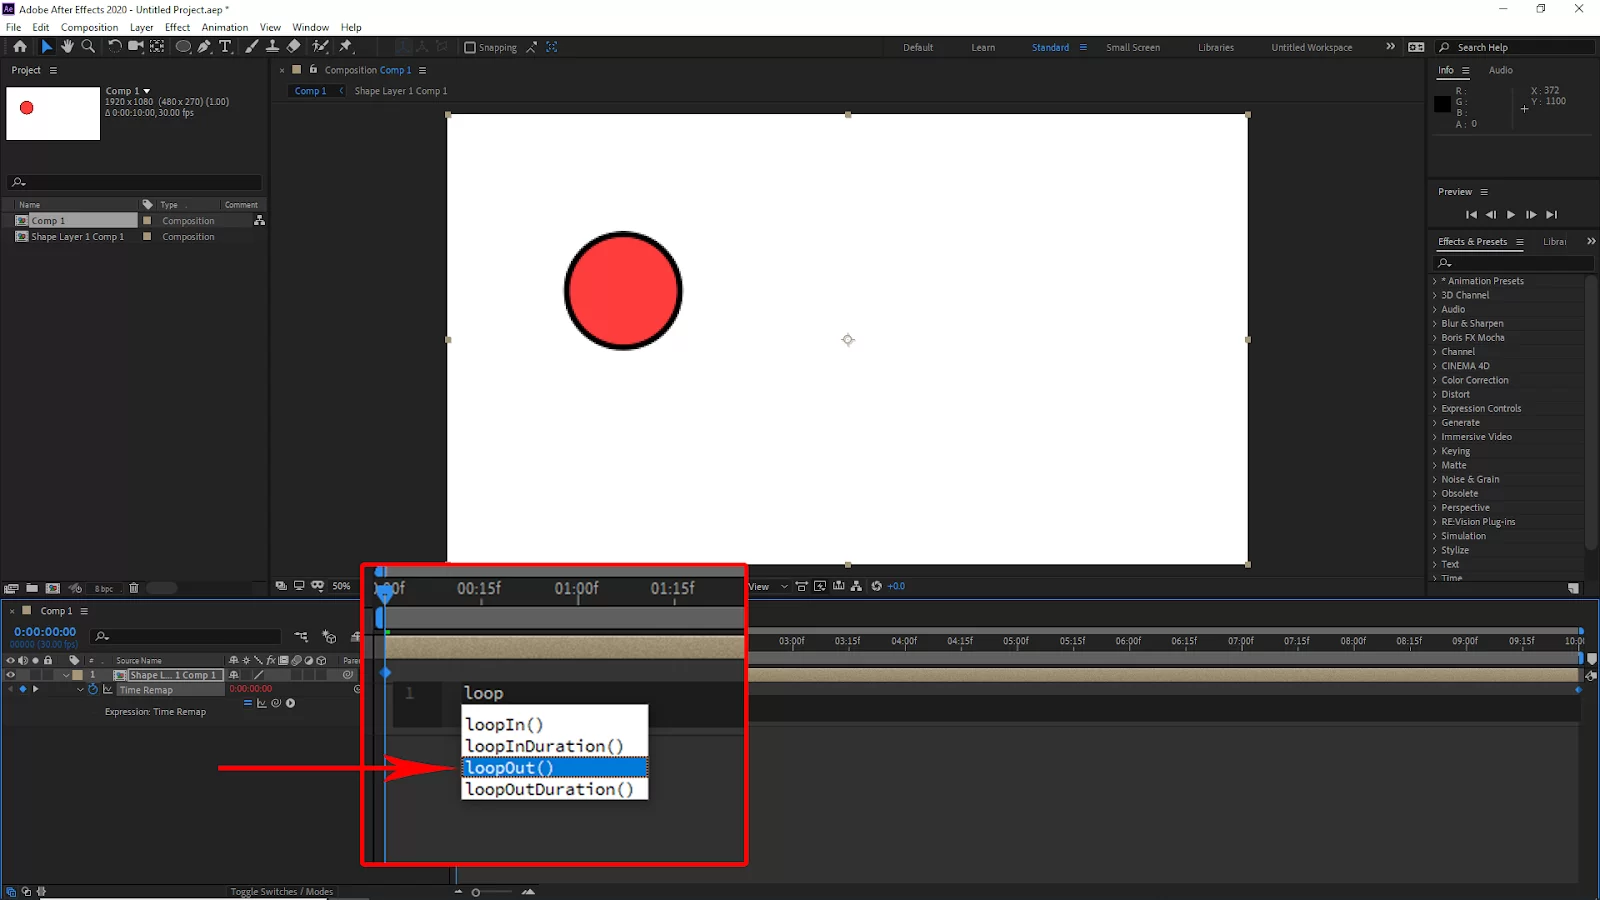1600x900 pixels.
Task: Show the post-expression graph icon
Action: pyautogui.click(x=262, y=703)
